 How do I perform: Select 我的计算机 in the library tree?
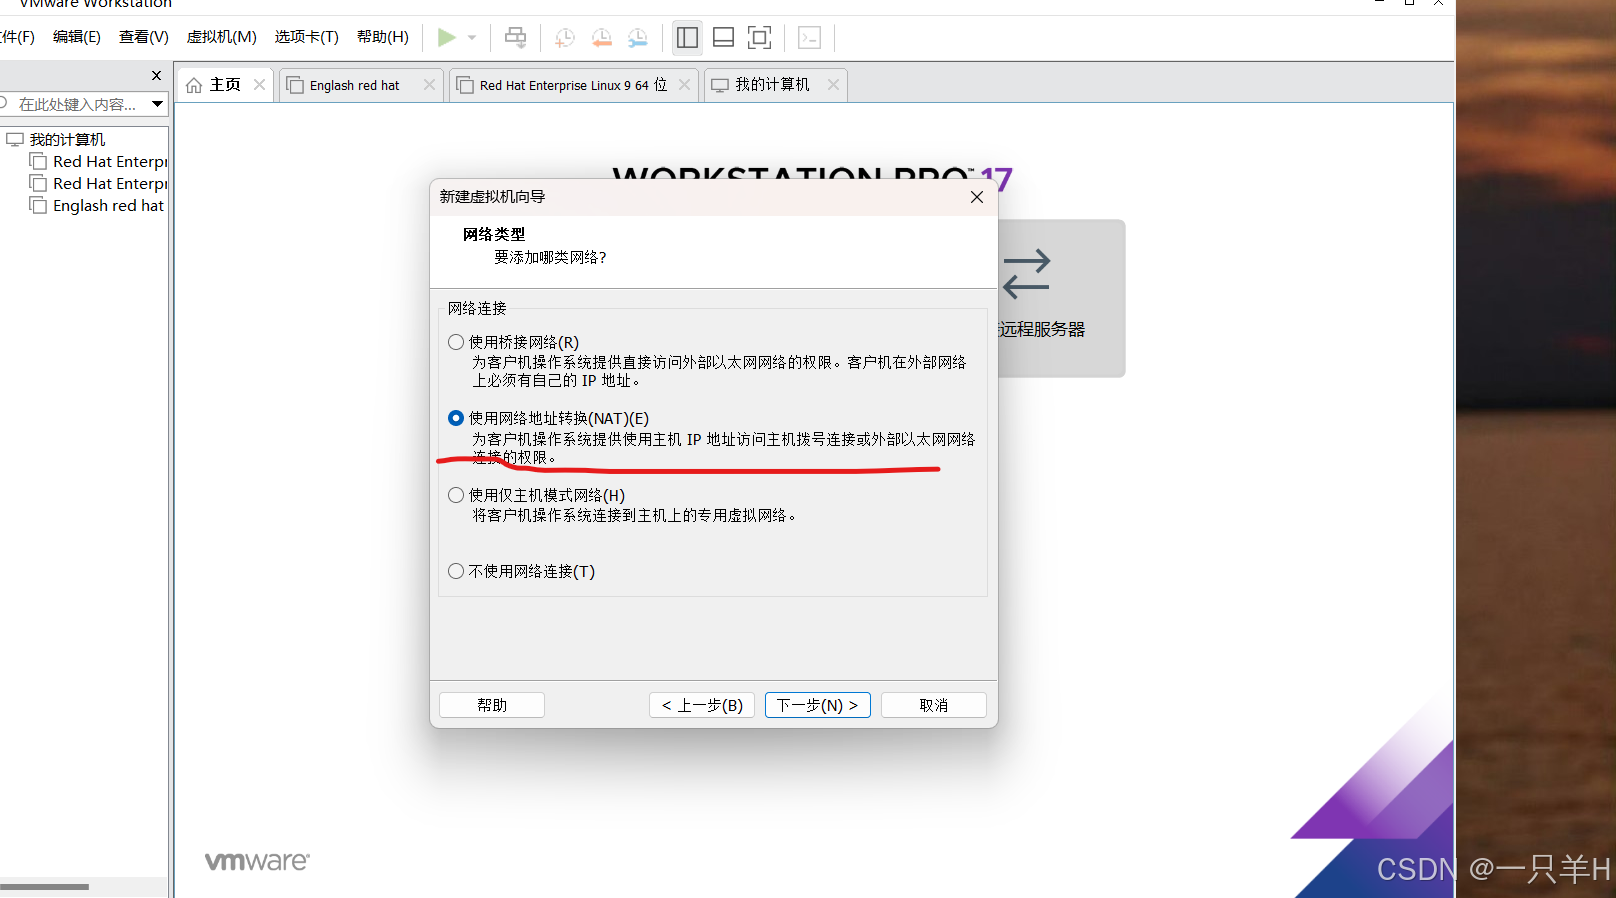pos(67,139)
